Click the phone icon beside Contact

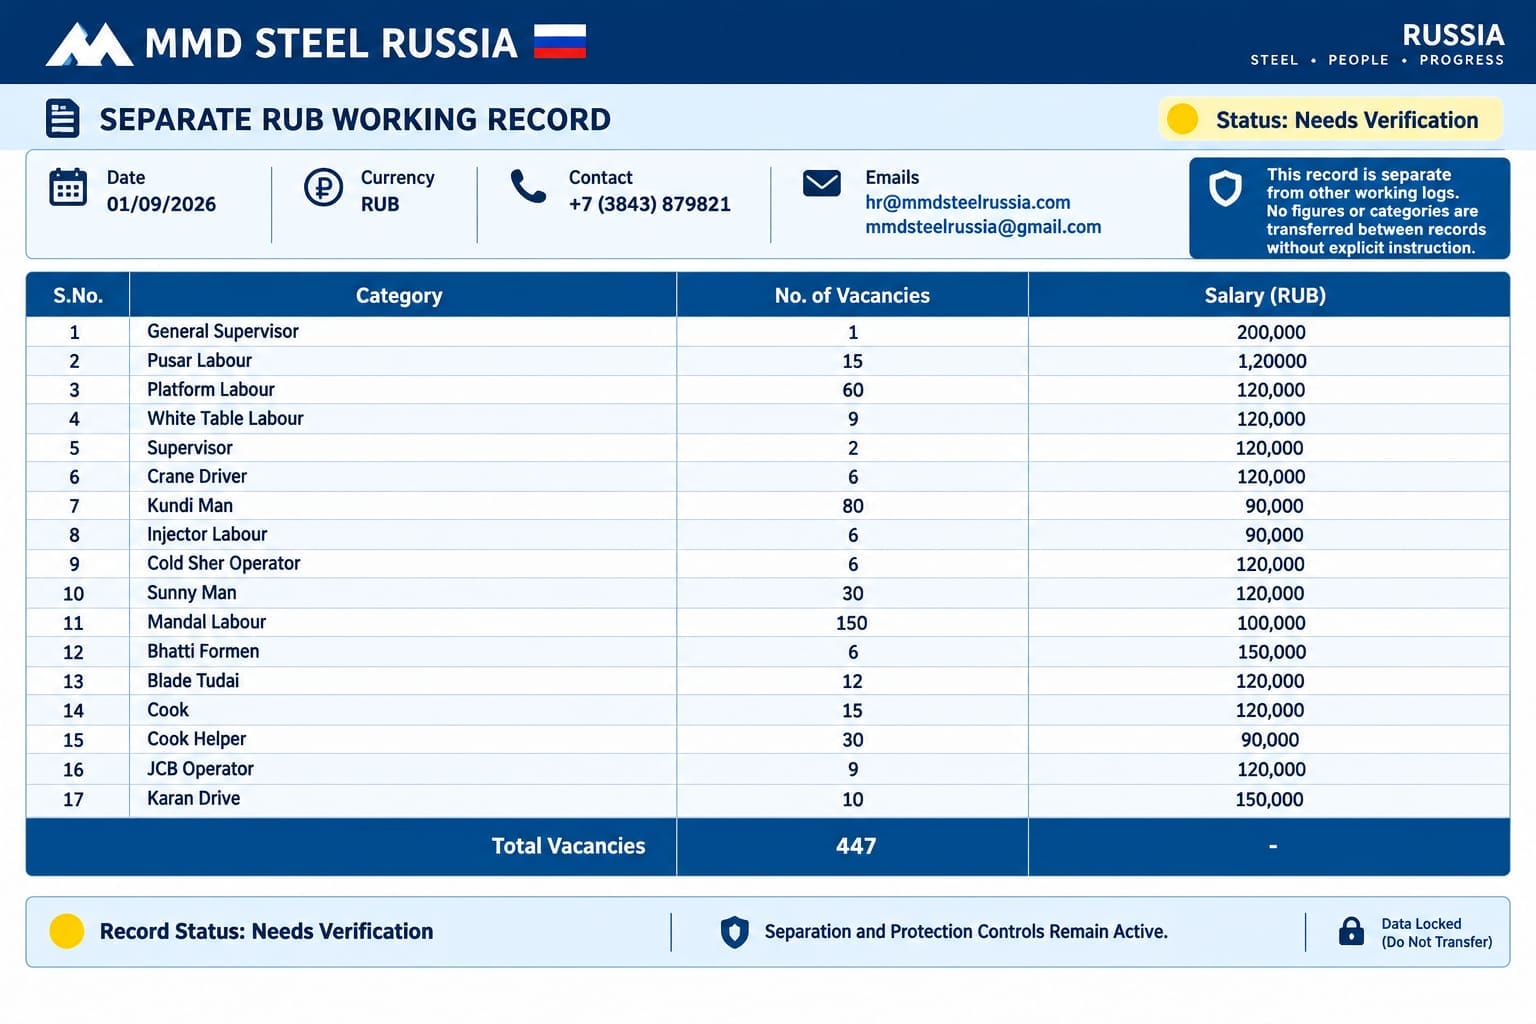pos(528,186)
